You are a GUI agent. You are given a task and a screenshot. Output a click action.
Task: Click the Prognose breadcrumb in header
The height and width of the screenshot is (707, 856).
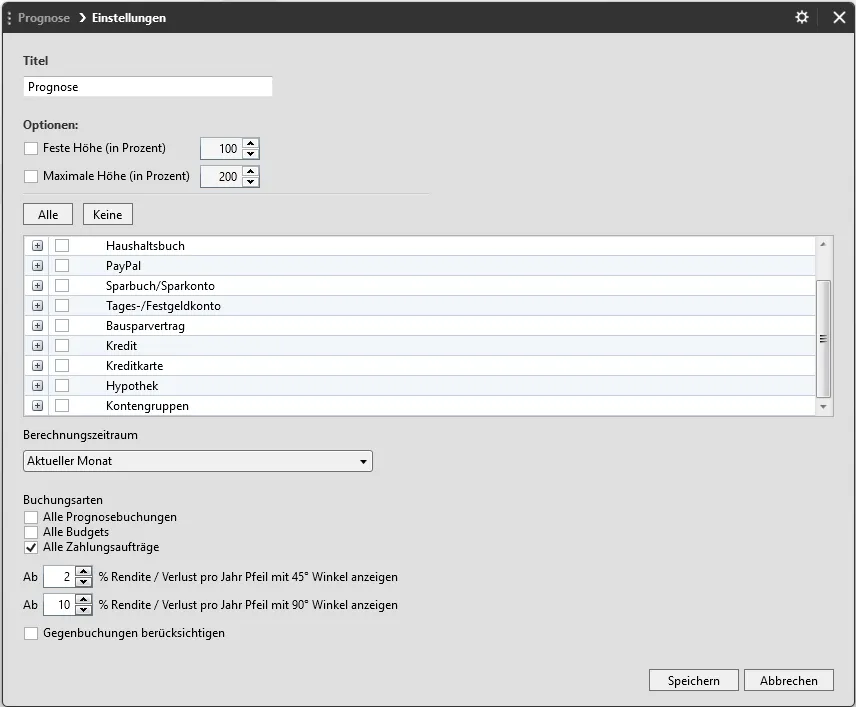[44, 18]
